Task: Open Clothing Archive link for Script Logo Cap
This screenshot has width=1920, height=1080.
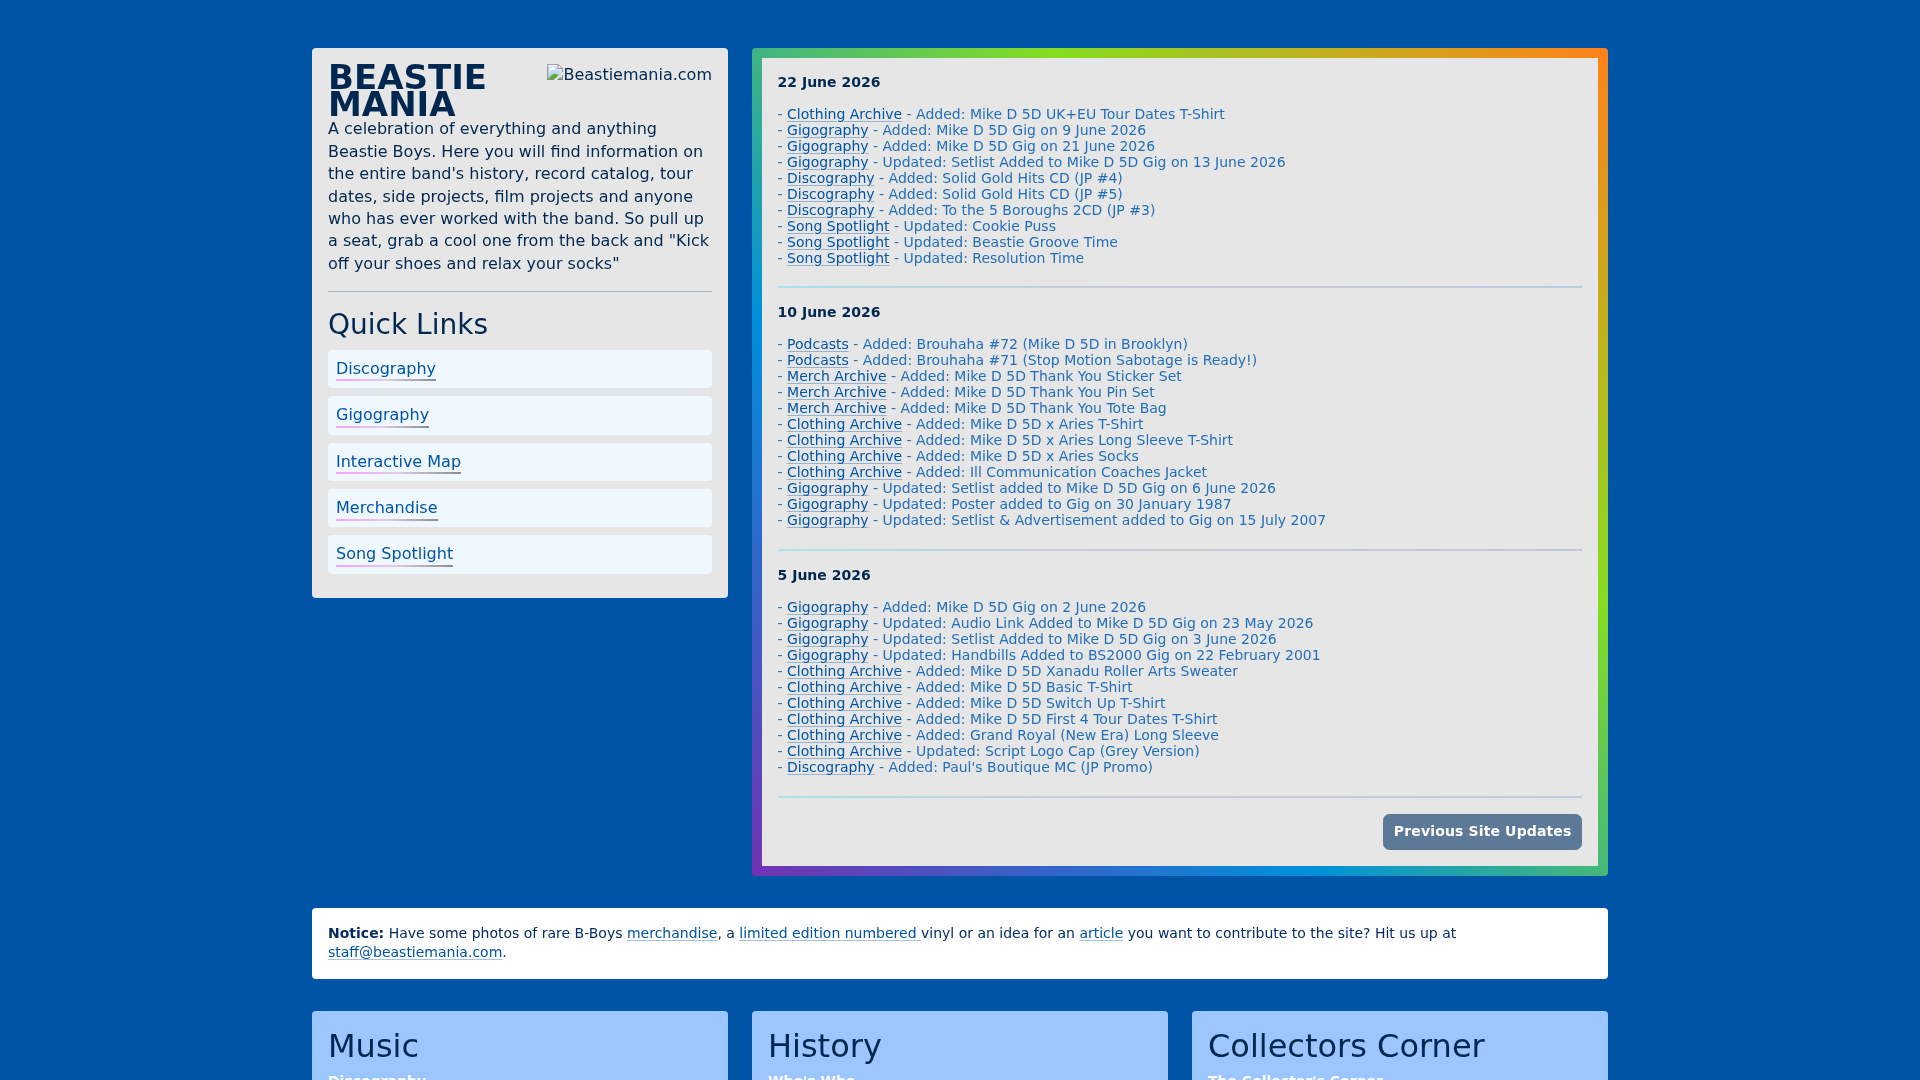Action: (844, 752)
